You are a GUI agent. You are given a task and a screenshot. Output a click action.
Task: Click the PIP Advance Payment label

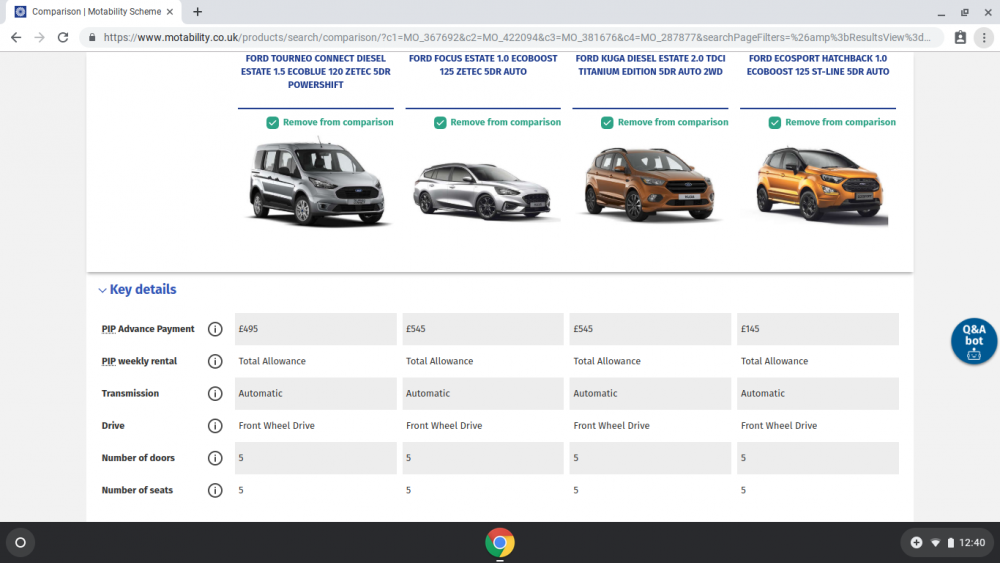pyautogui.click(x=148, y=329)
